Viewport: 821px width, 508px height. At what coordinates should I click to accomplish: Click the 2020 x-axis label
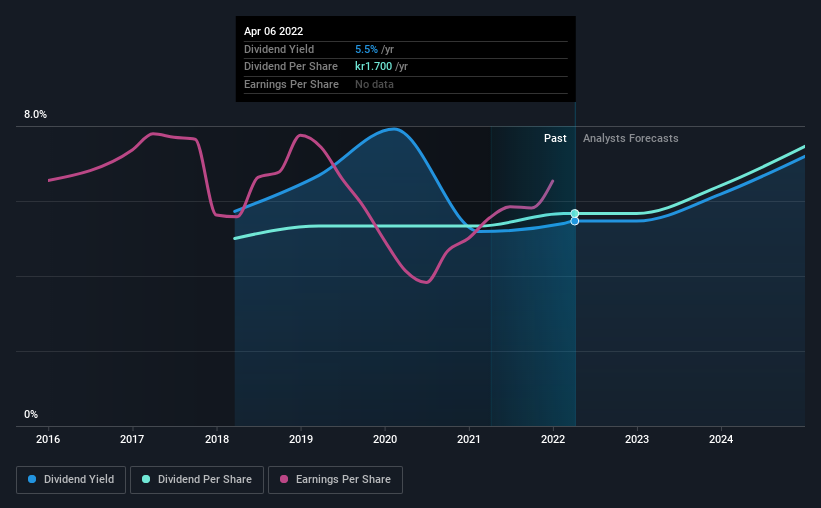point(385,439)
